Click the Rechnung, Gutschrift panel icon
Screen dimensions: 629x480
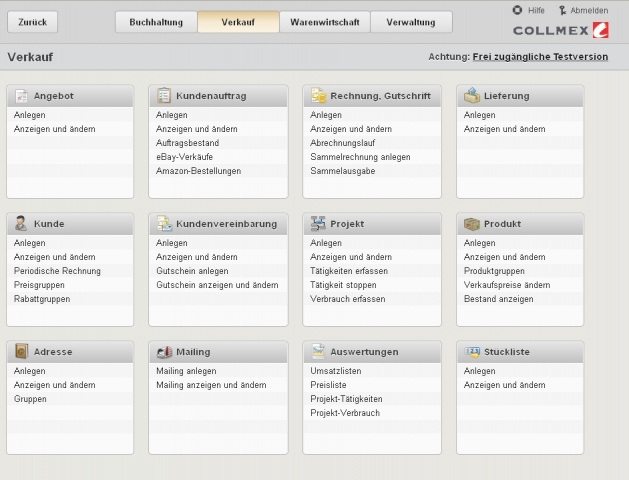click(x=318, y=96)
